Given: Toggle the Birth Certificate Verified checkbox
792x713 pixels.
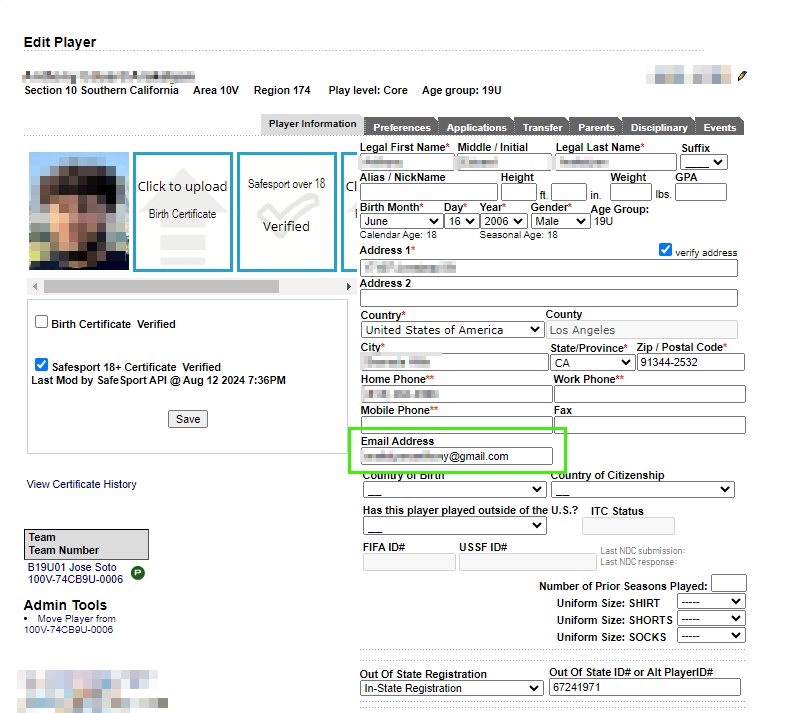Looking at the screenshot, I should [x=42, y=323].
